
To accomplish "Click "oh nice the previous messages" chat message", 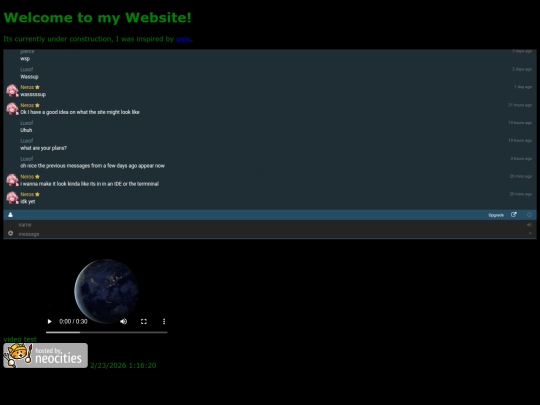I will point(92,166).
